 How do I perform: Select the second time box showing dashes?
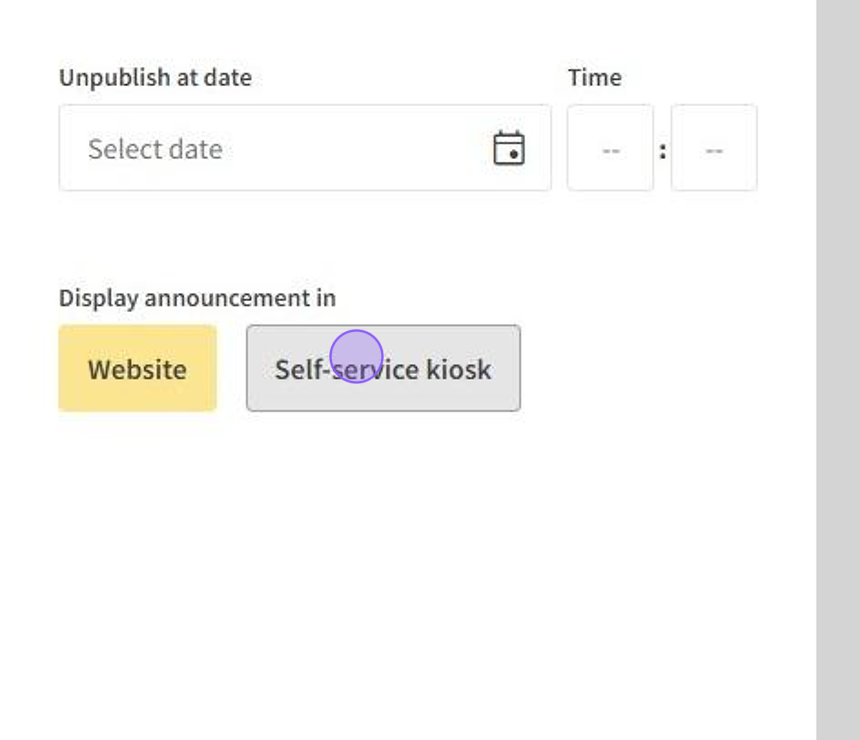(x=714, y=149)
